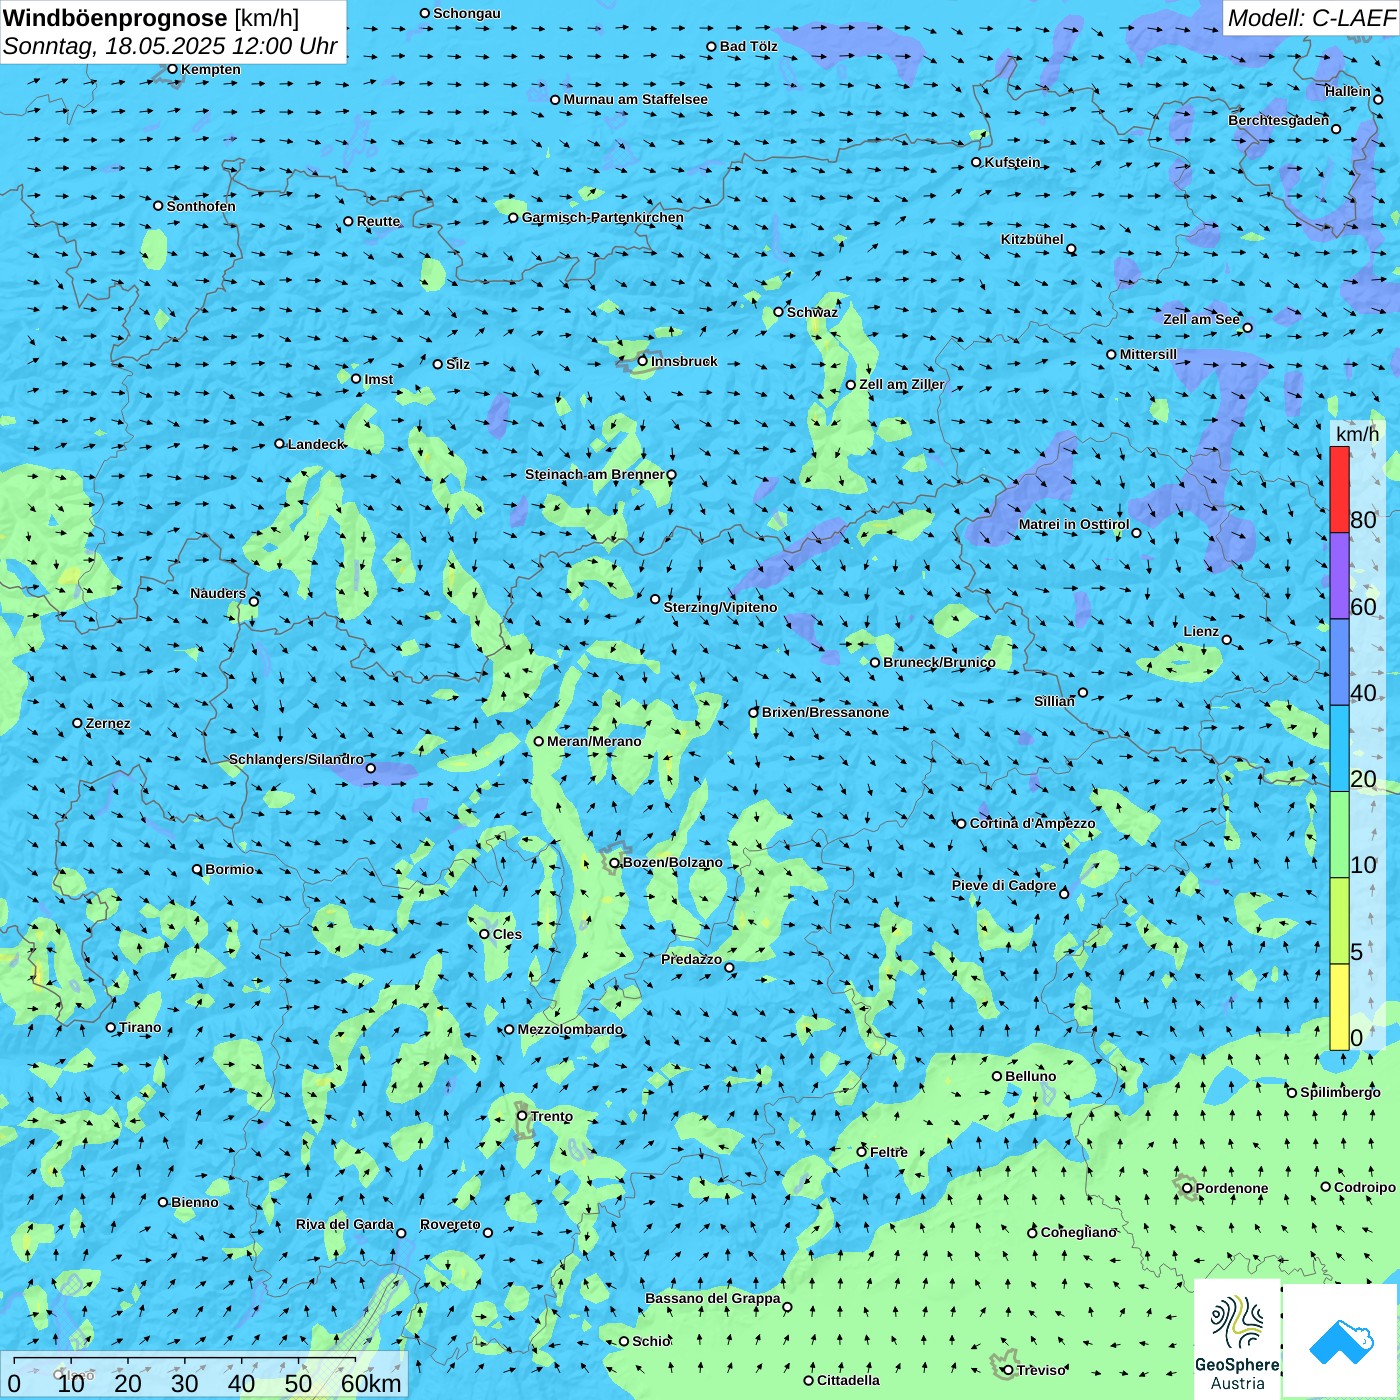Click the Zernez label

[x=108, y=723]
